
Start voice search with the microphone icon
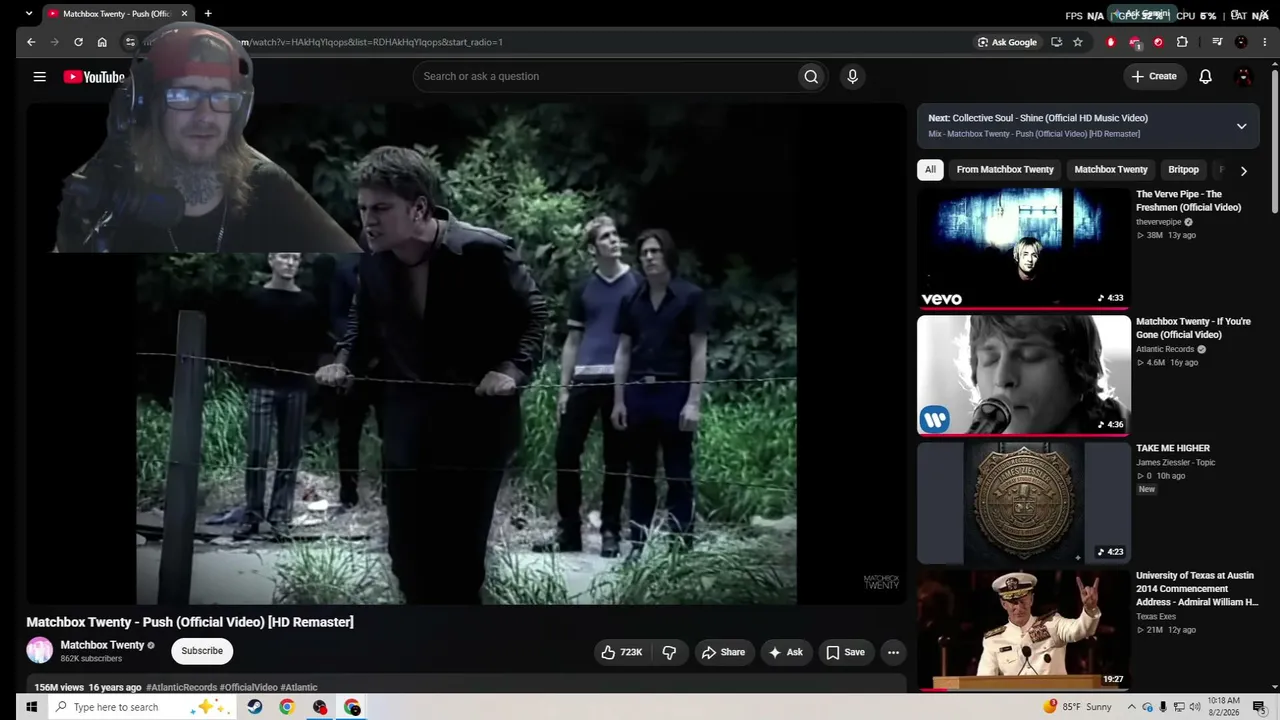tap(852, 77)
